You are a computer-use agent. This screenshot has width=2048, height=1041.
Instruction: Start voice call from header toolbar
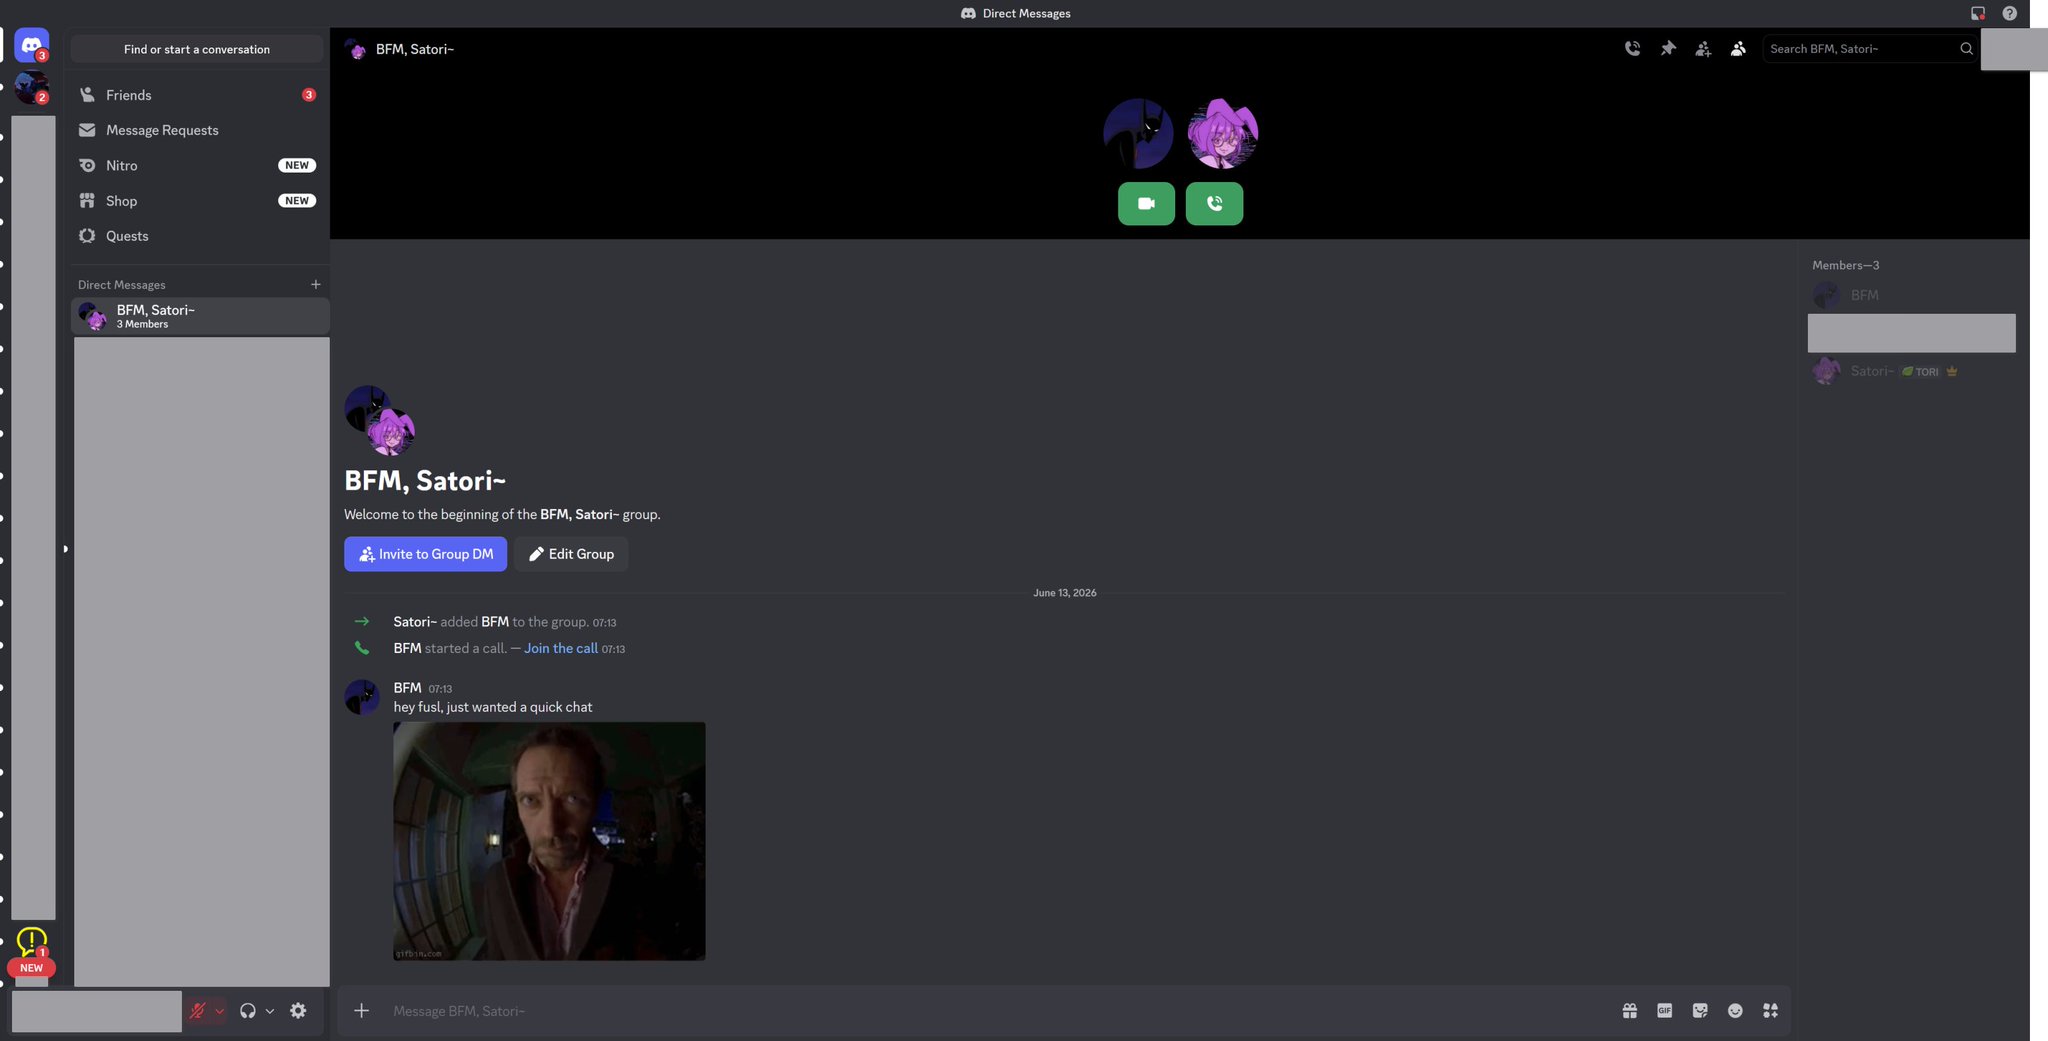[1632, 48]
